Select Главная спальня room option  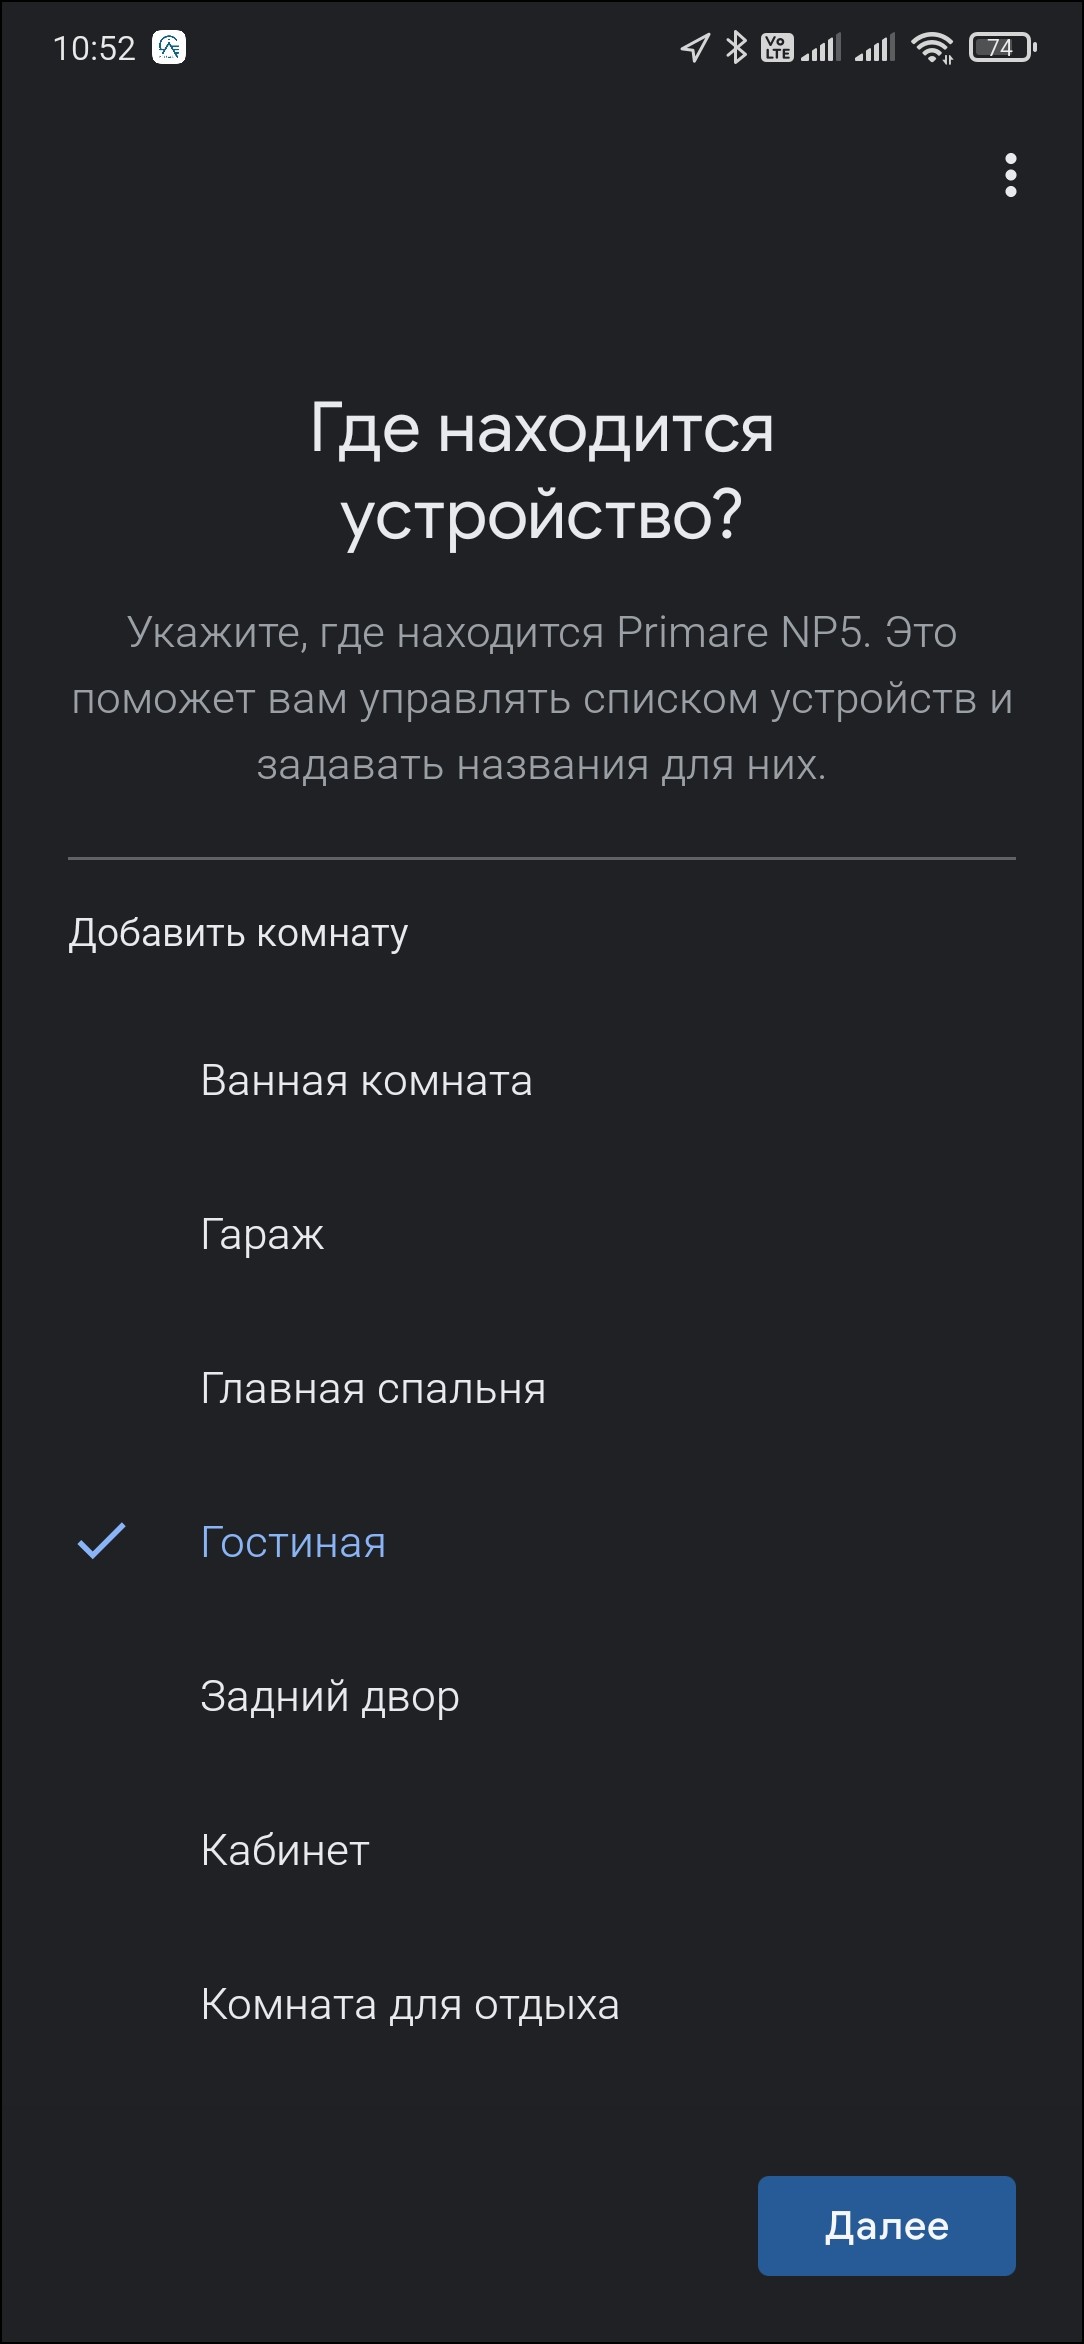tap(373, 1389)
